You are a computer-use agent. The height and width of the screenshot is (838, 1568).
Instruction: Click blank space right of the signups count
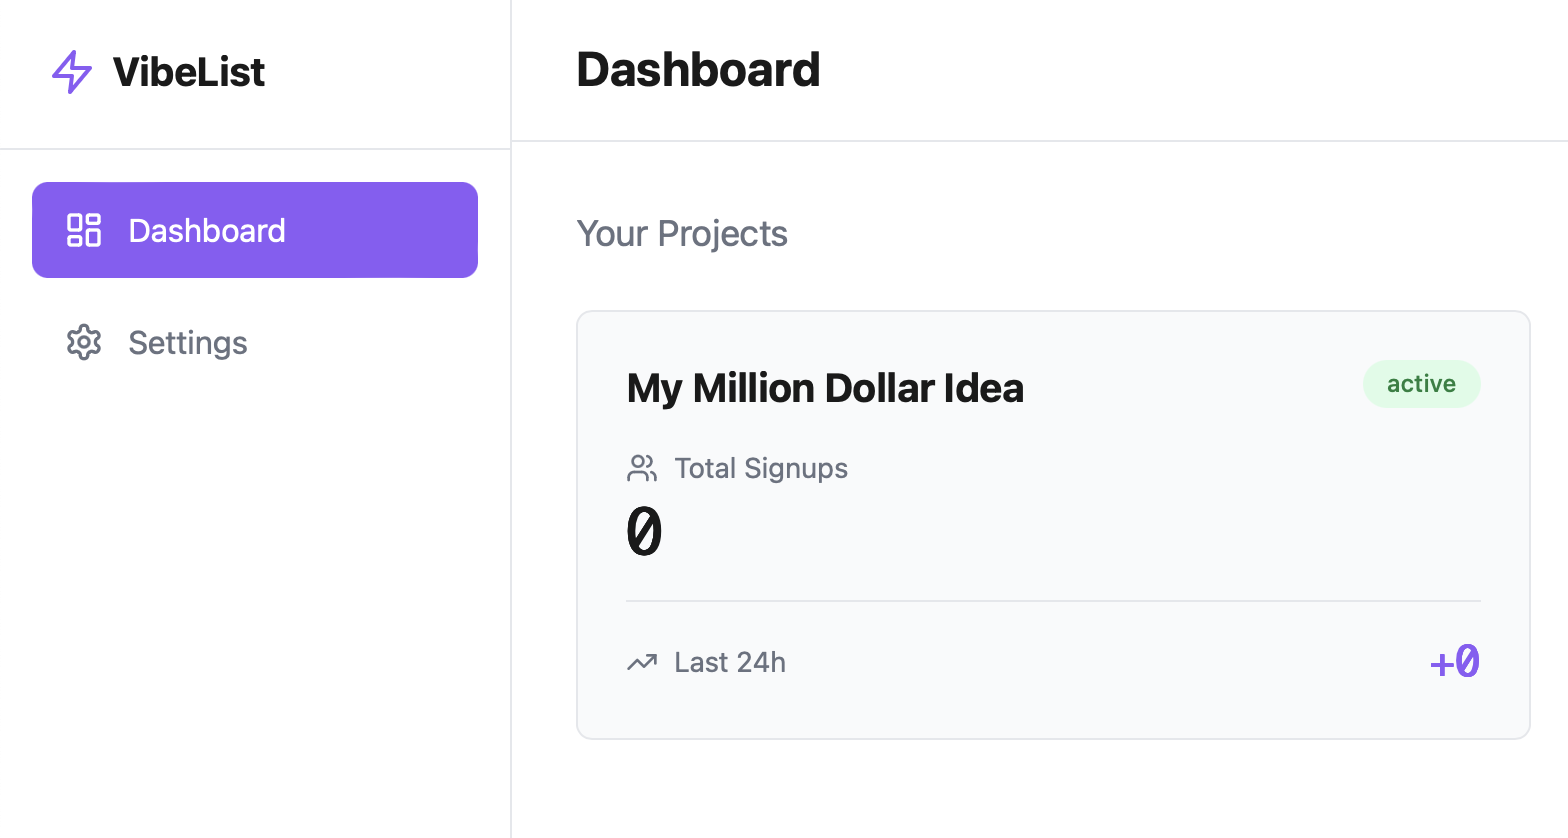(x=1050, y=531)
